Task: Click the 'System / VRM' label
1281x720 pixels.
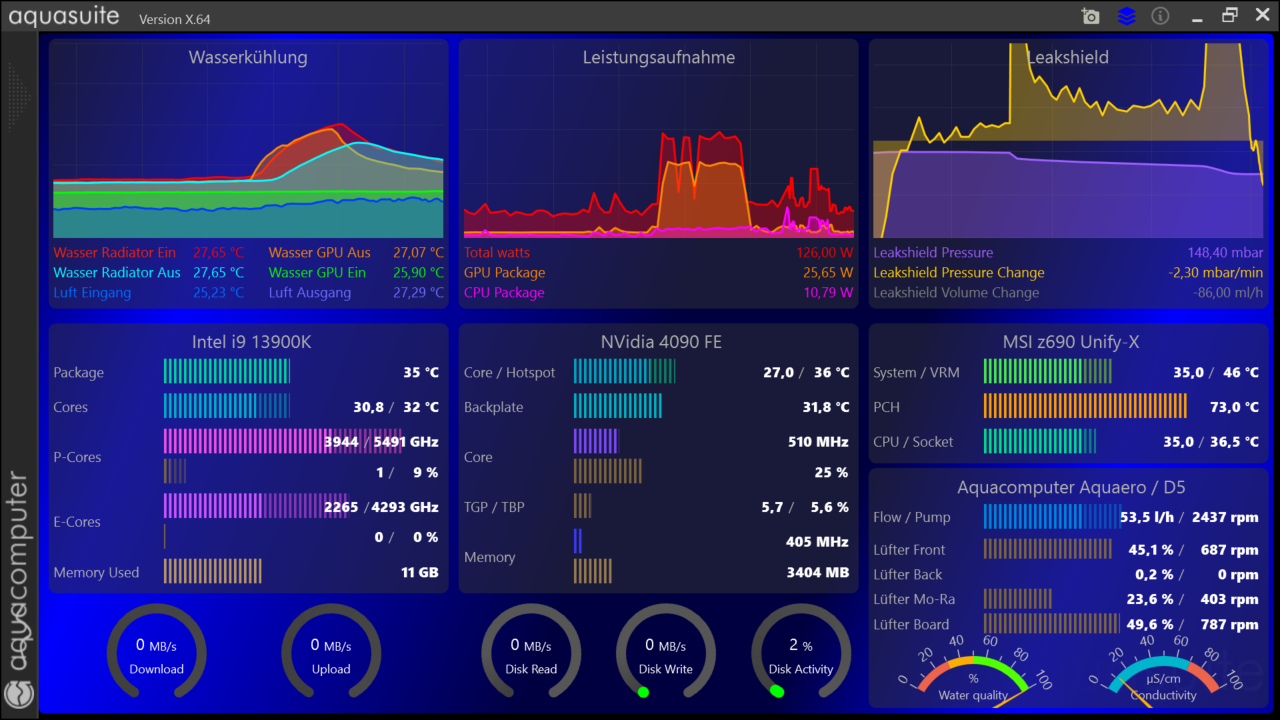Action: pos(916,372)
